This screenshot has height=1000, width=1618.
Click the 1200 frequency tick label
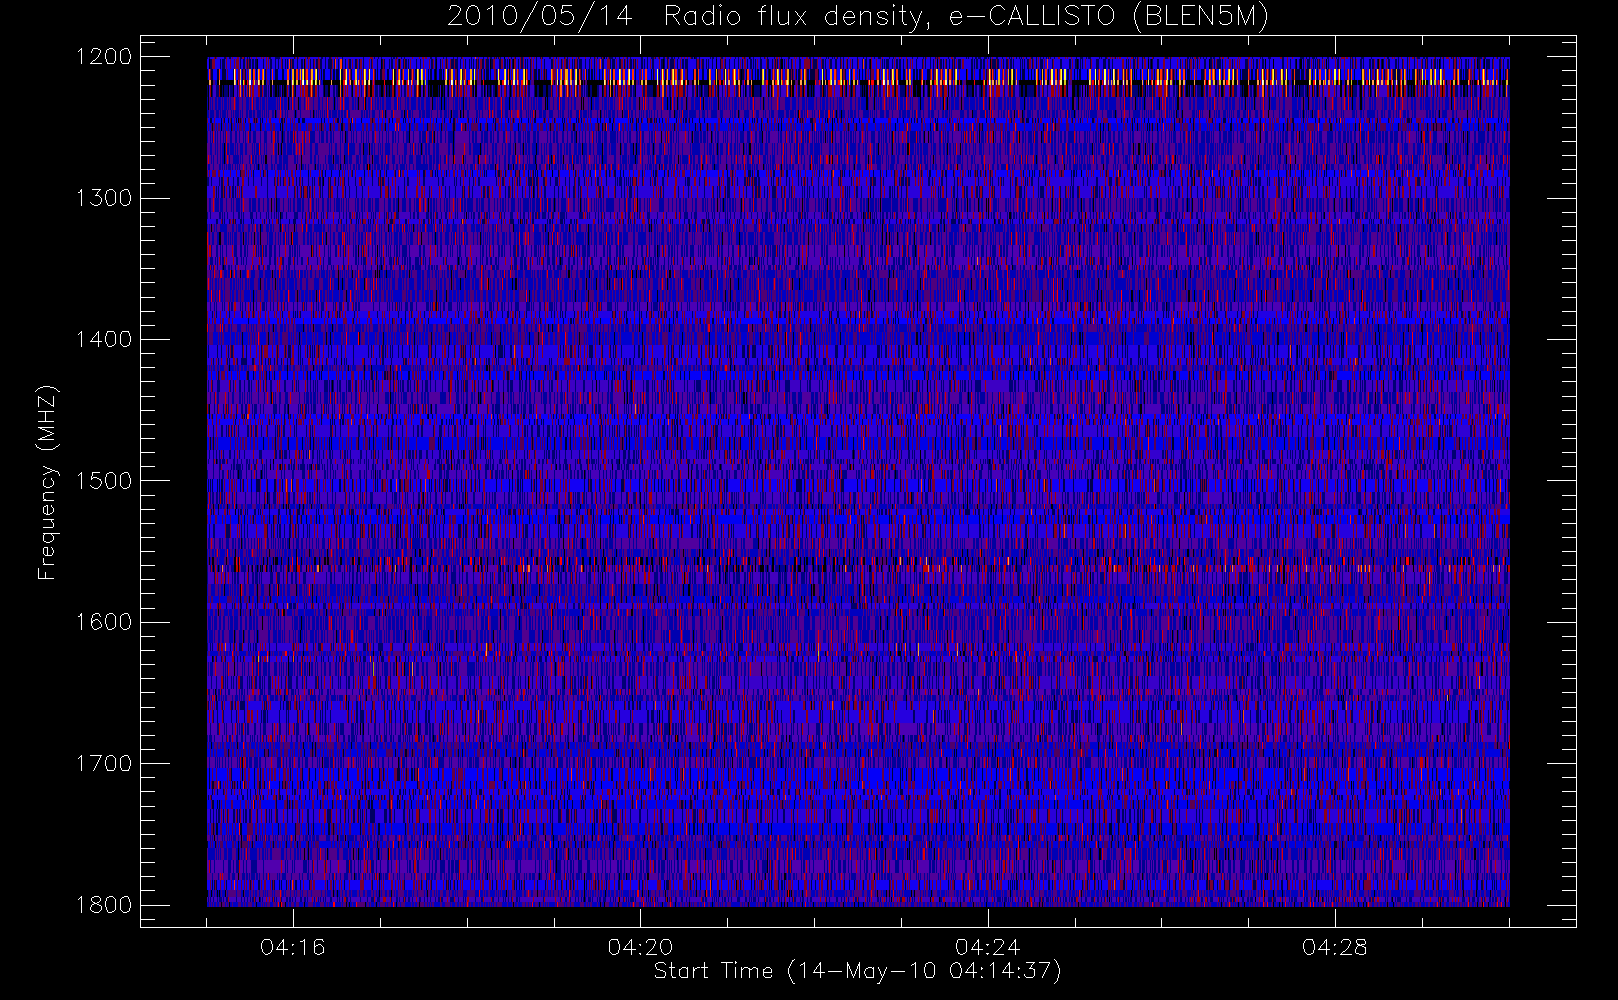click(104, 57)
